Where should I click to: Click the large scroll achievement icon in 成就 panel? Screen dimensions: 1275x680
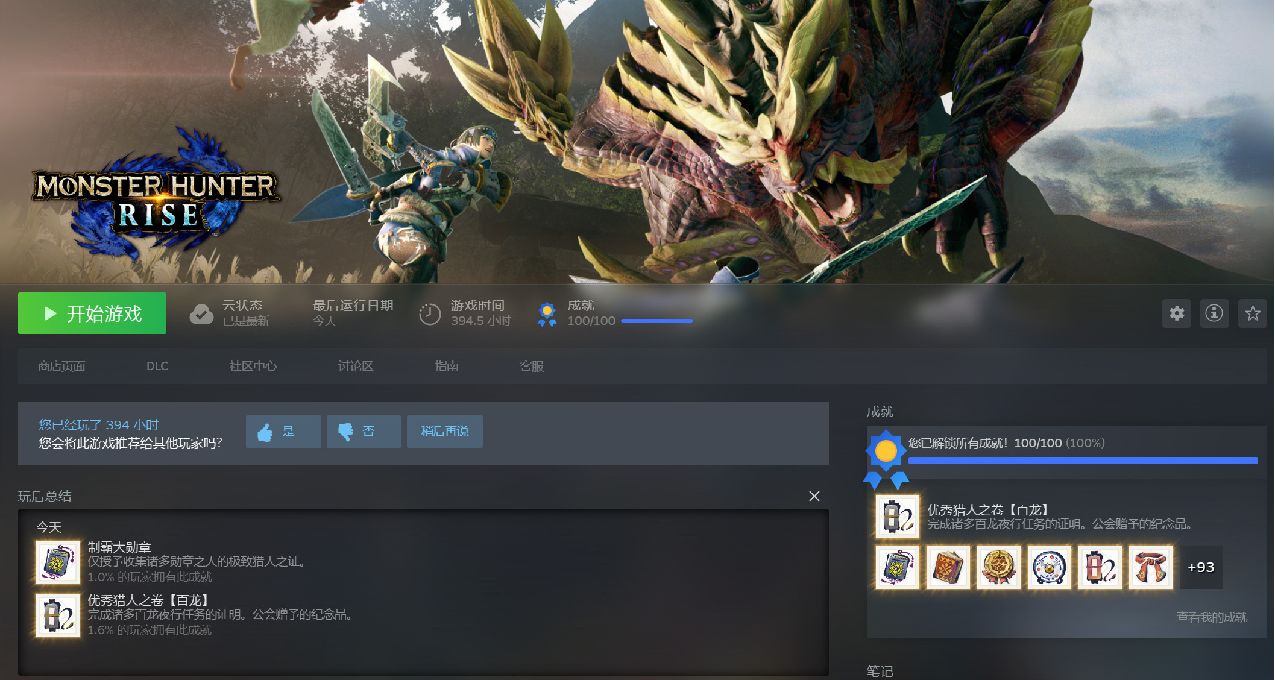[x=897, y=516]
